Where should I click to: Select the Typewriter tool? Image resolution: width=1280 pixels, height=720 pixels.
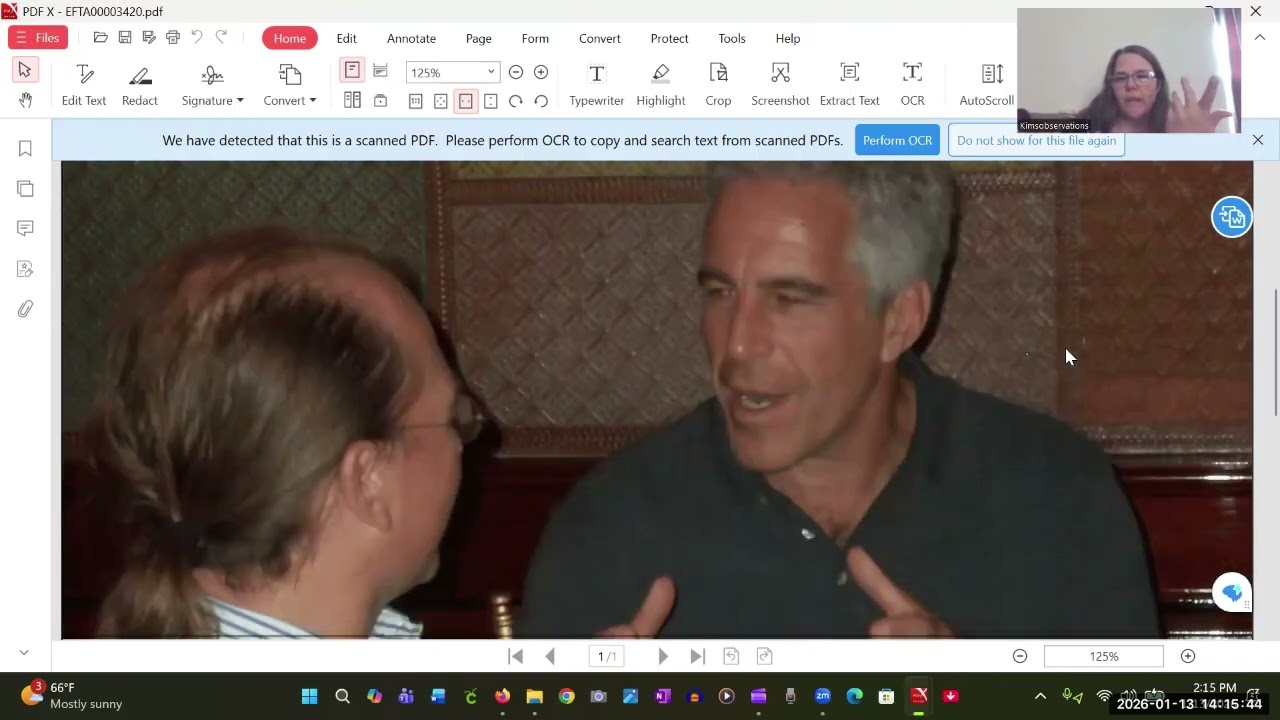click(597, 85)
